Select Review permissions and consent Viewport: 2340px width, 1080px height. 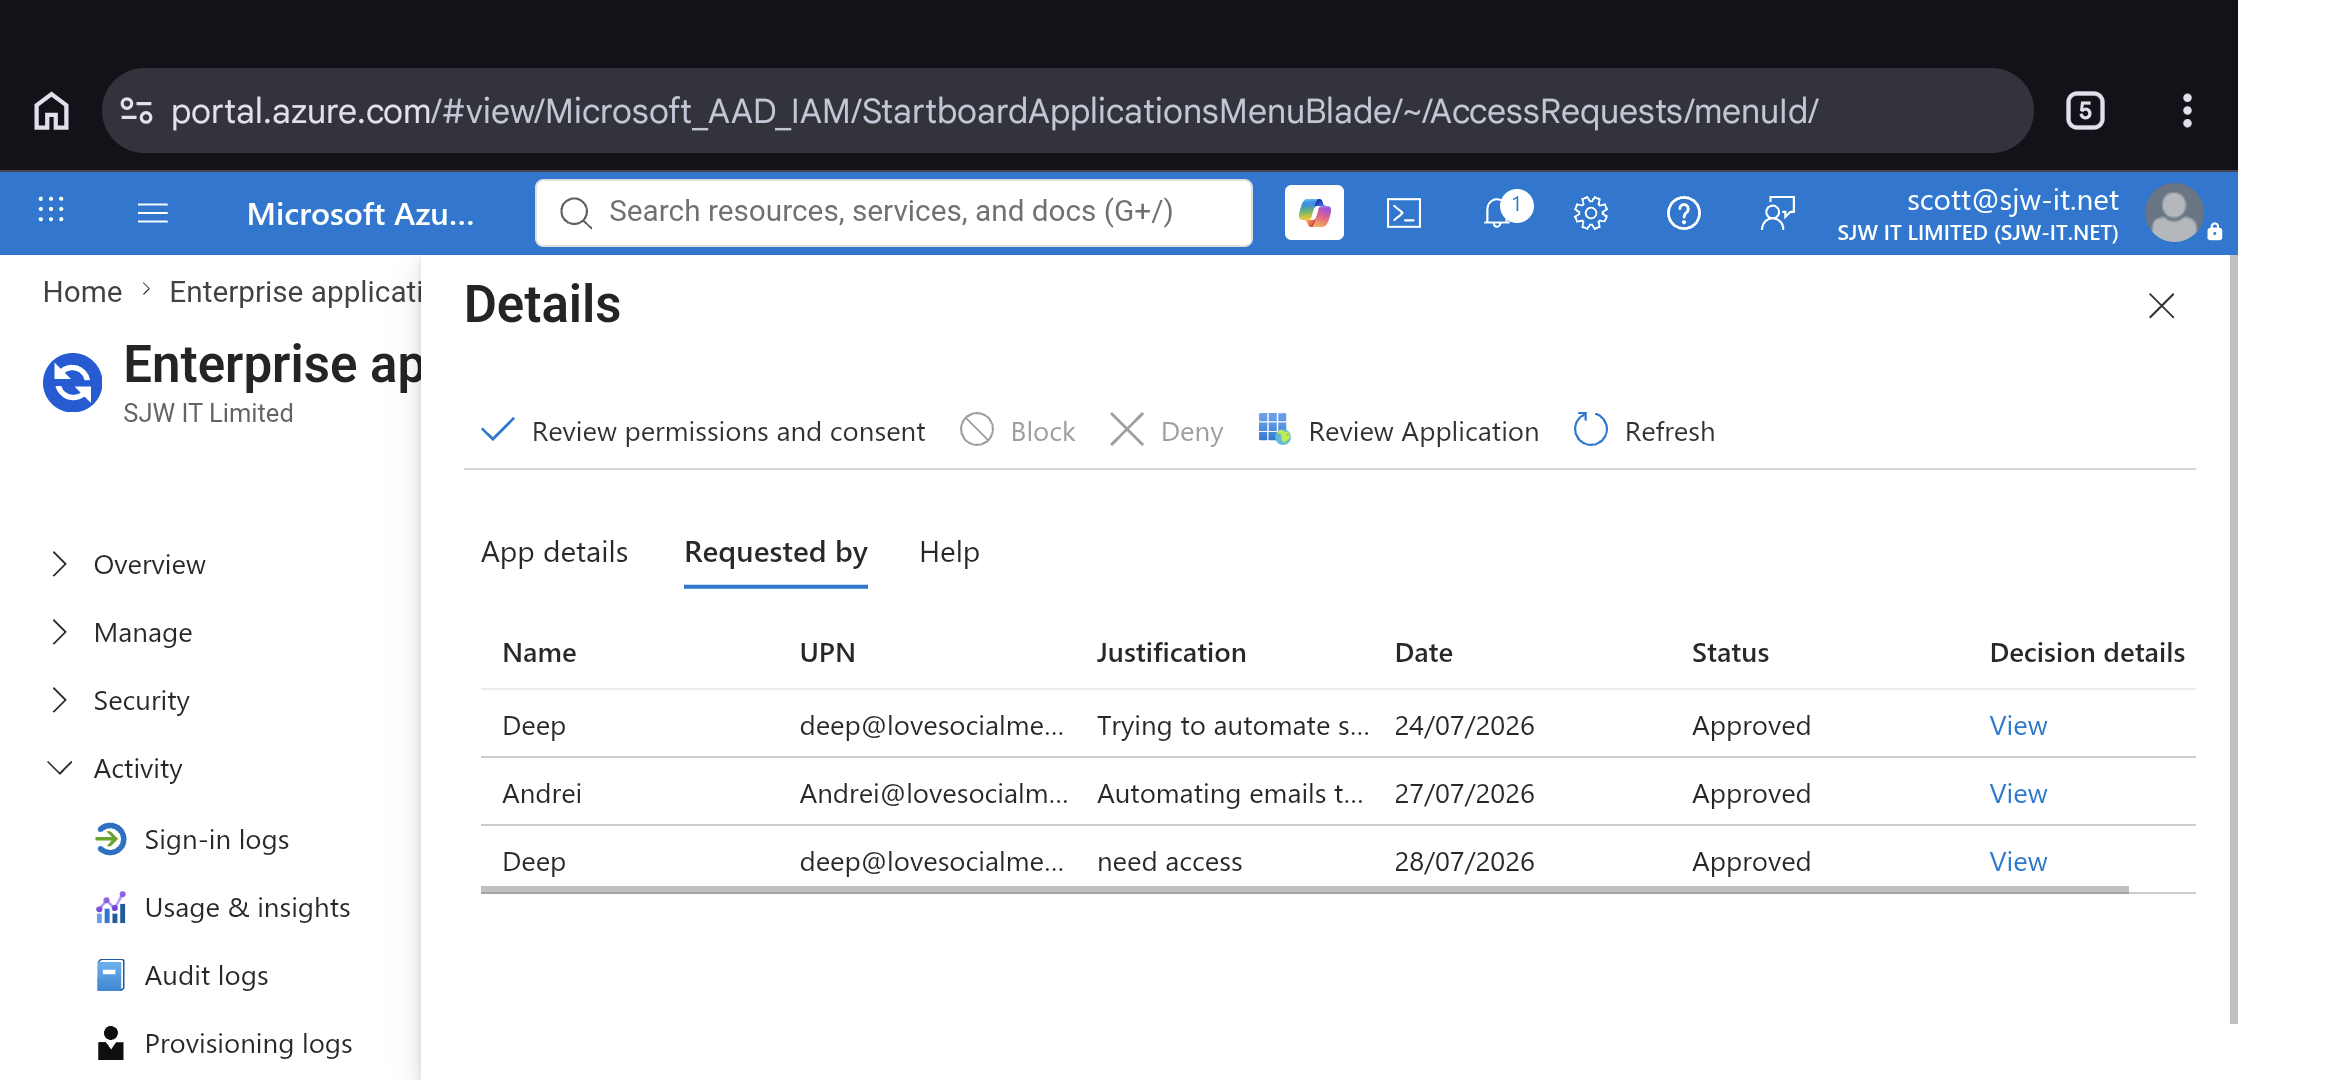tap(704, 431)
